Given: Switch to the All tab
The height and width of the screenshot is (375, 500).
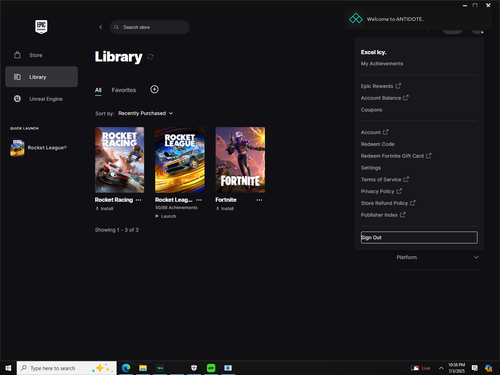Looking at the screenshot, I should 98,90.
